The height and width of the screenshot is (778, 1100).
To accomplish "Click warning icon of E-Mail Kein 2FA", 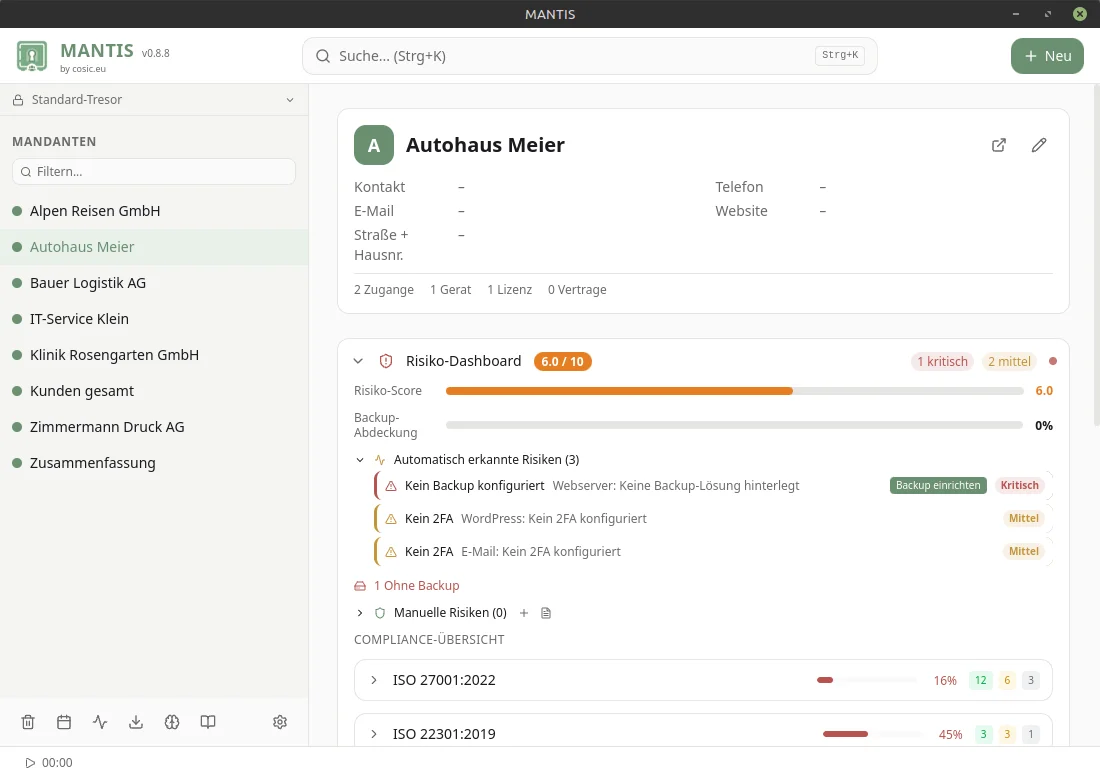I will click(x=391, y=552).
